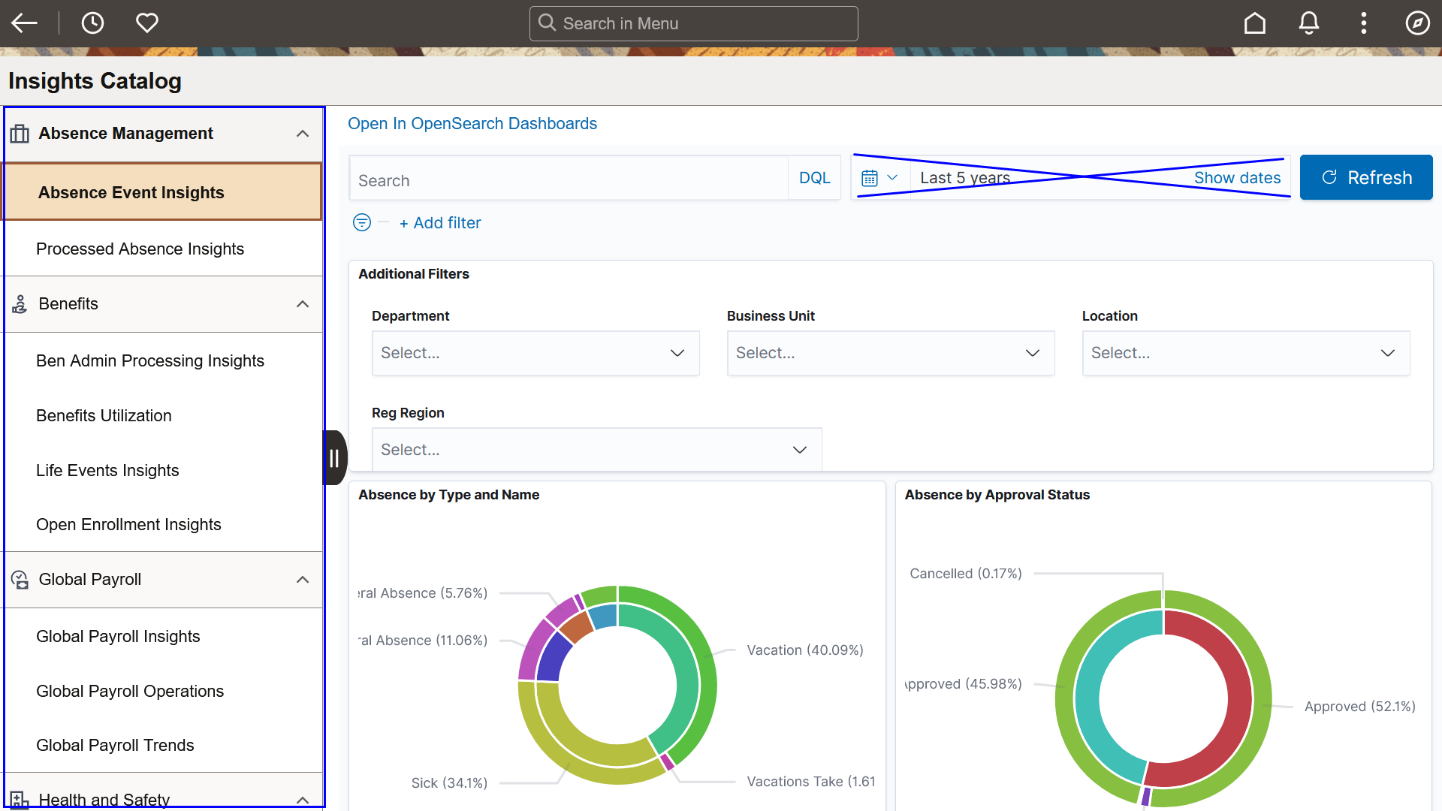The height and width of the screenshot is (811, 1442).
Task: Open the Reg Region dropdown
Action: 597,450
